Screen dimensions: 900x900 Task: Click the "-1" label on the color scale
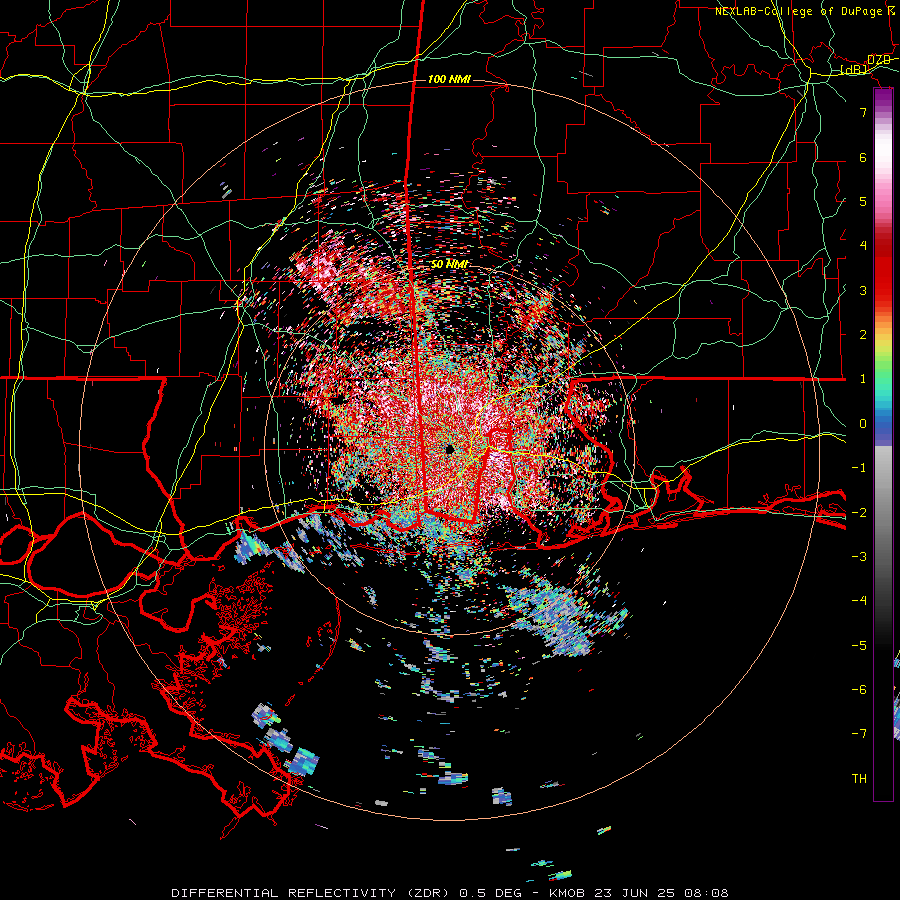[x=859, y=468]
